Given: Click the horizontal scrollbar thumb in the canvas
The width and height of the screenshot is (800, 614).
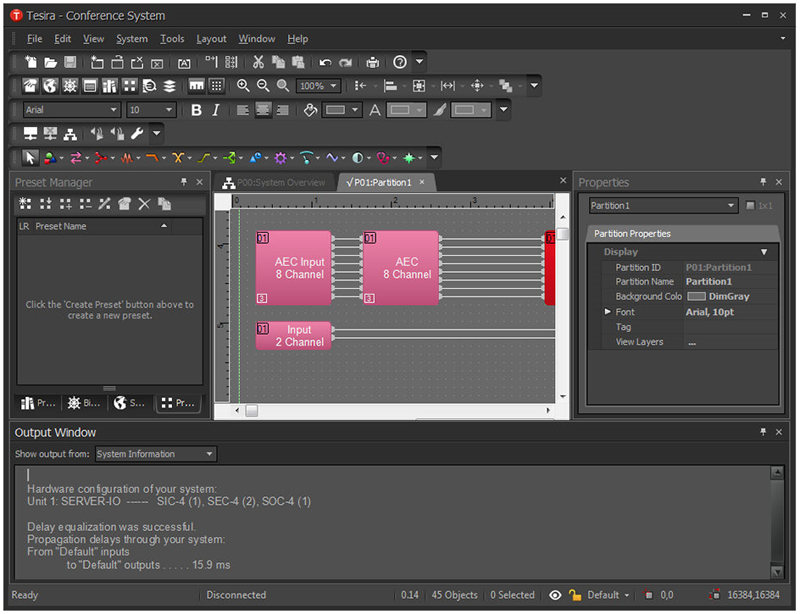Looking at the screenshot, I should (252, 411).
